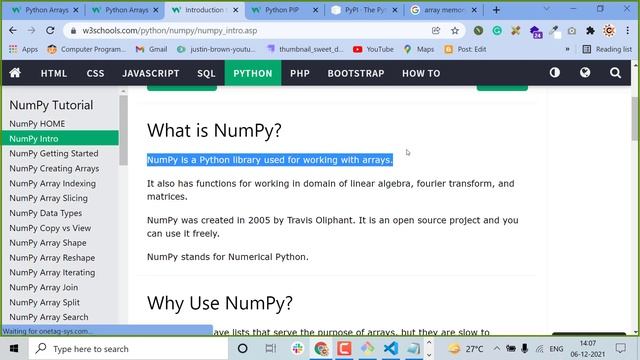Click the Grammarly extension icon
The width and height of the screenshot is (640, 360).
pyautogui.click(x=497, y=31)
